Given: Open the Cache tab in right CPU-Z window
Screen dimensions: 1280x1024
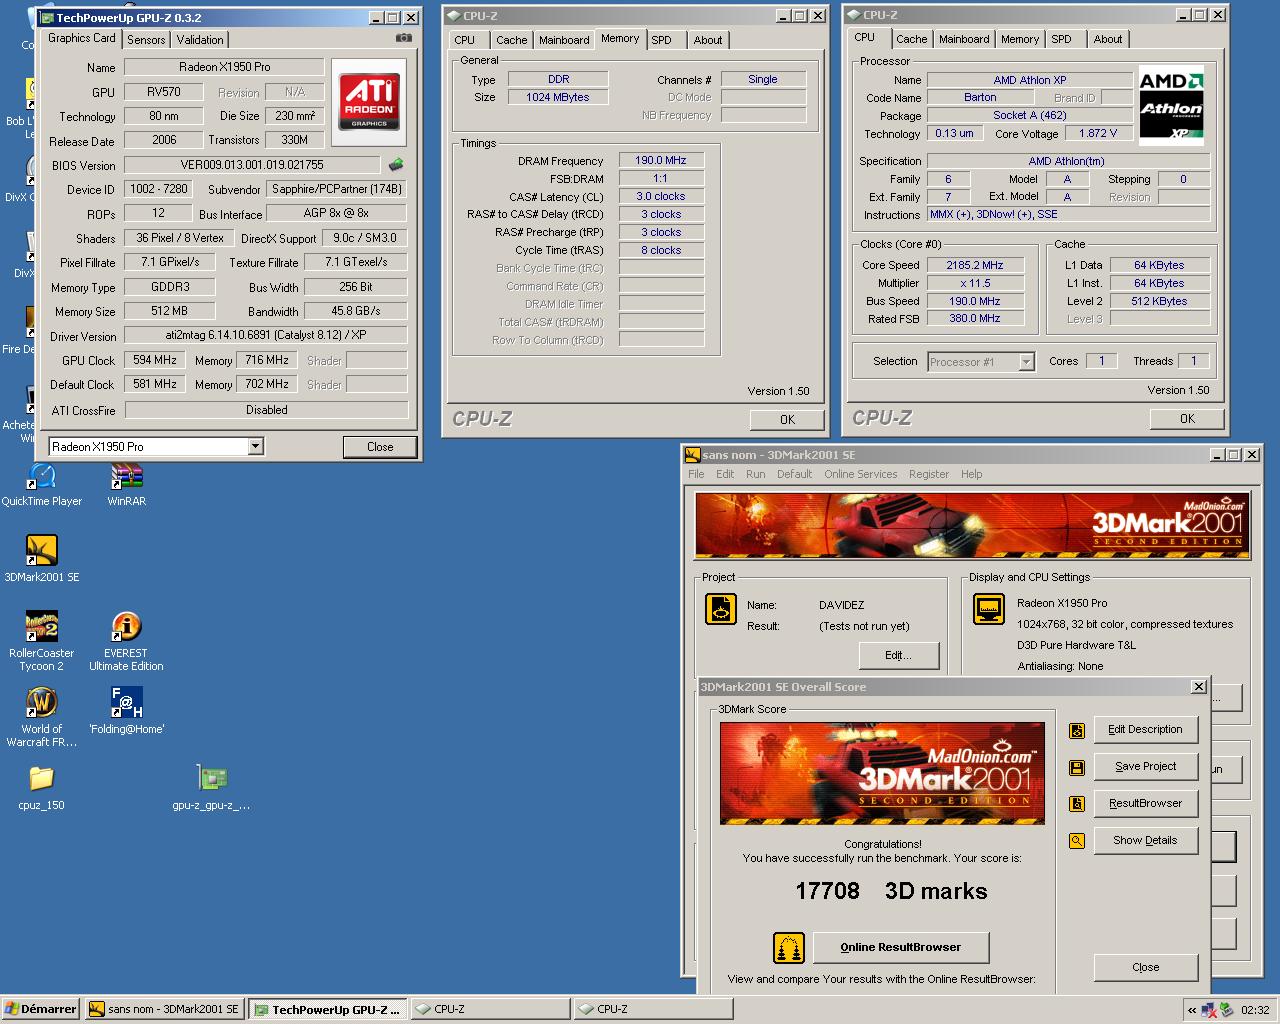Looking at the screenshot, I should tap(911, 39).
